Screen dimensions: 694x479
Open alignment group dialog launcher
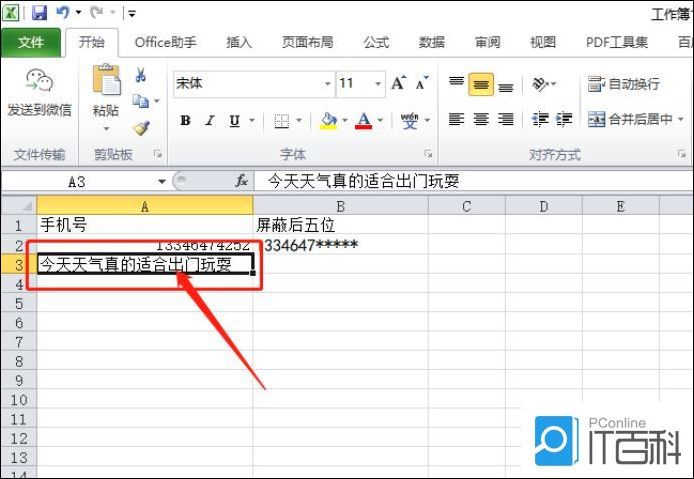tap(682, 154)
